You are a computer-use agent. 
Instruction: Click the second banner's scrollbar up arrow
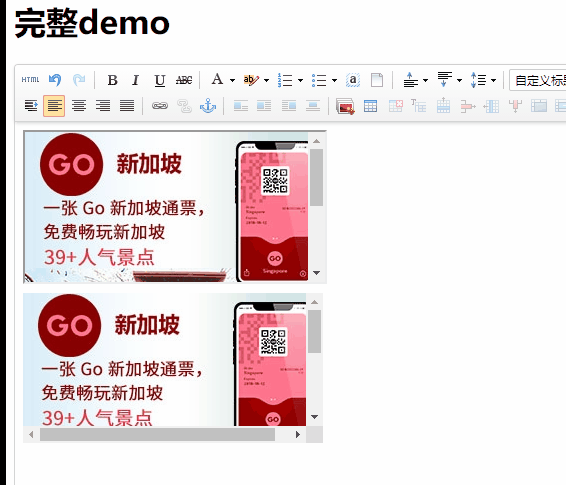[314, 302]
